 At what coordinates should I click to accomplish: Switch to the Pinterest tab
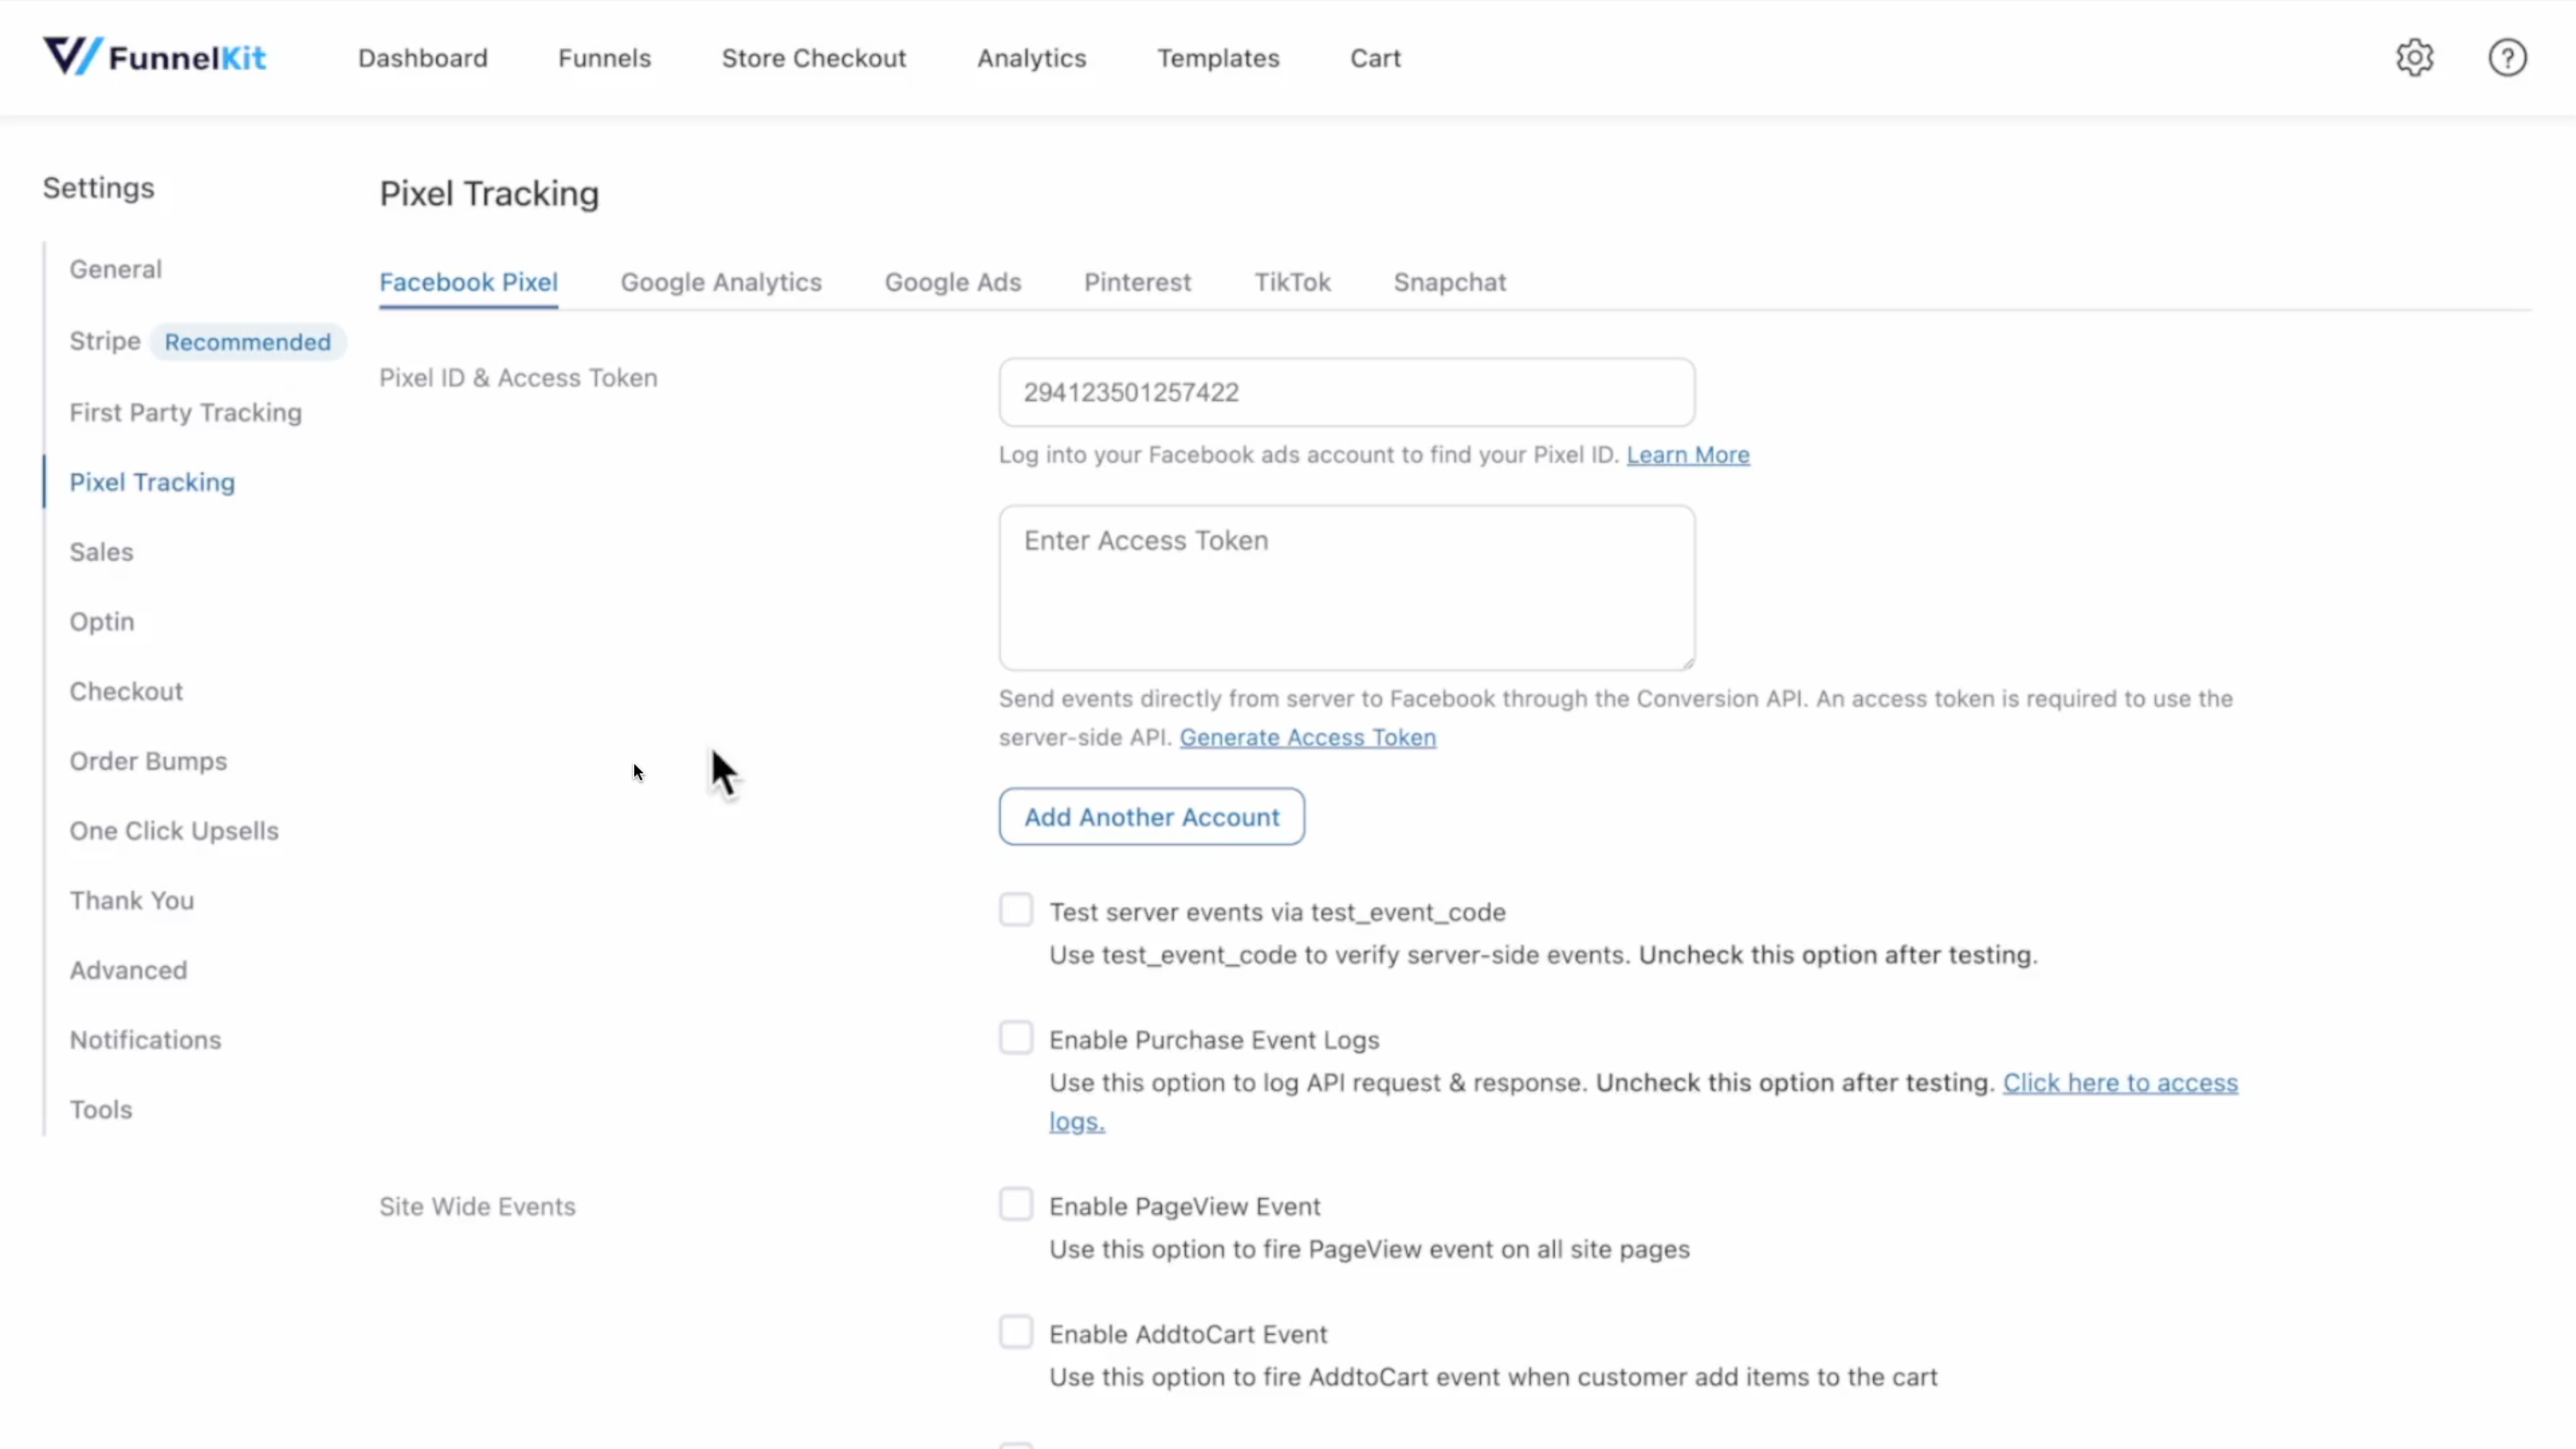(1137, 282)
